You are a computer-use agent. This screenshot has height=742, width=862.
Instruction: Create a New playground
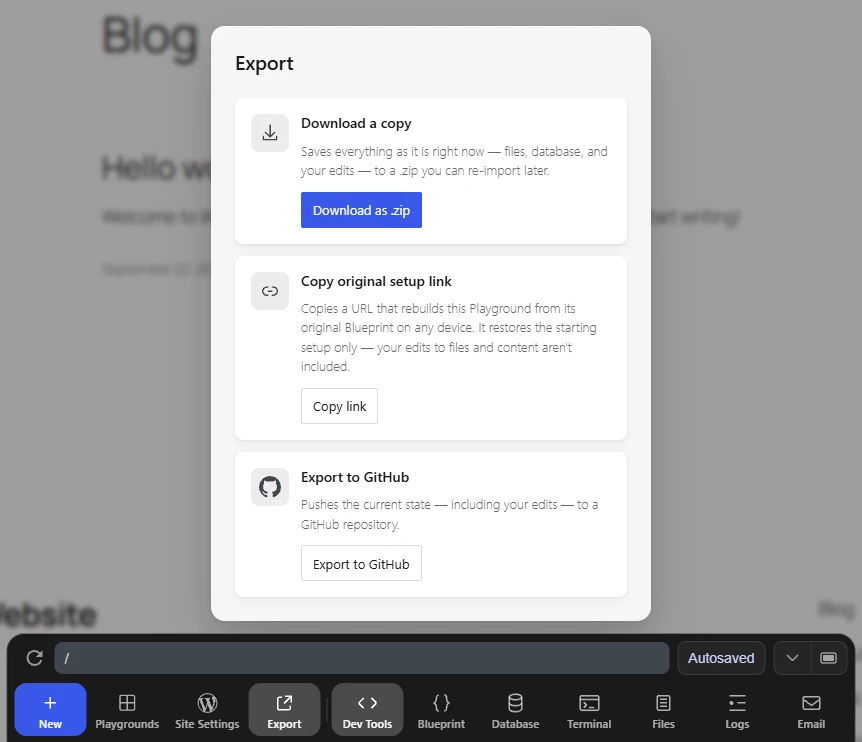tap(50, 710)
